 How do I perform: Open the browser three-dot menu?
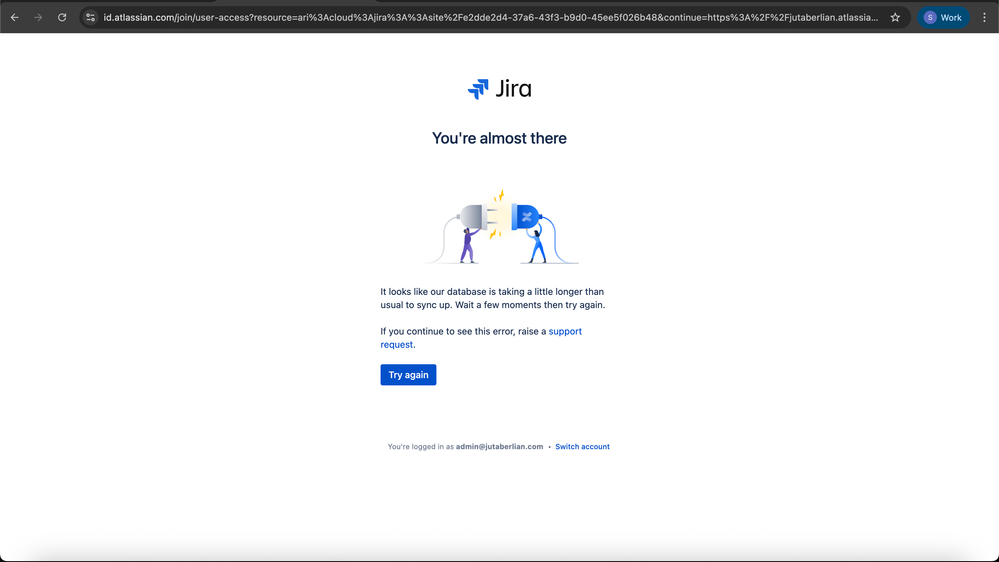point(984,17)
